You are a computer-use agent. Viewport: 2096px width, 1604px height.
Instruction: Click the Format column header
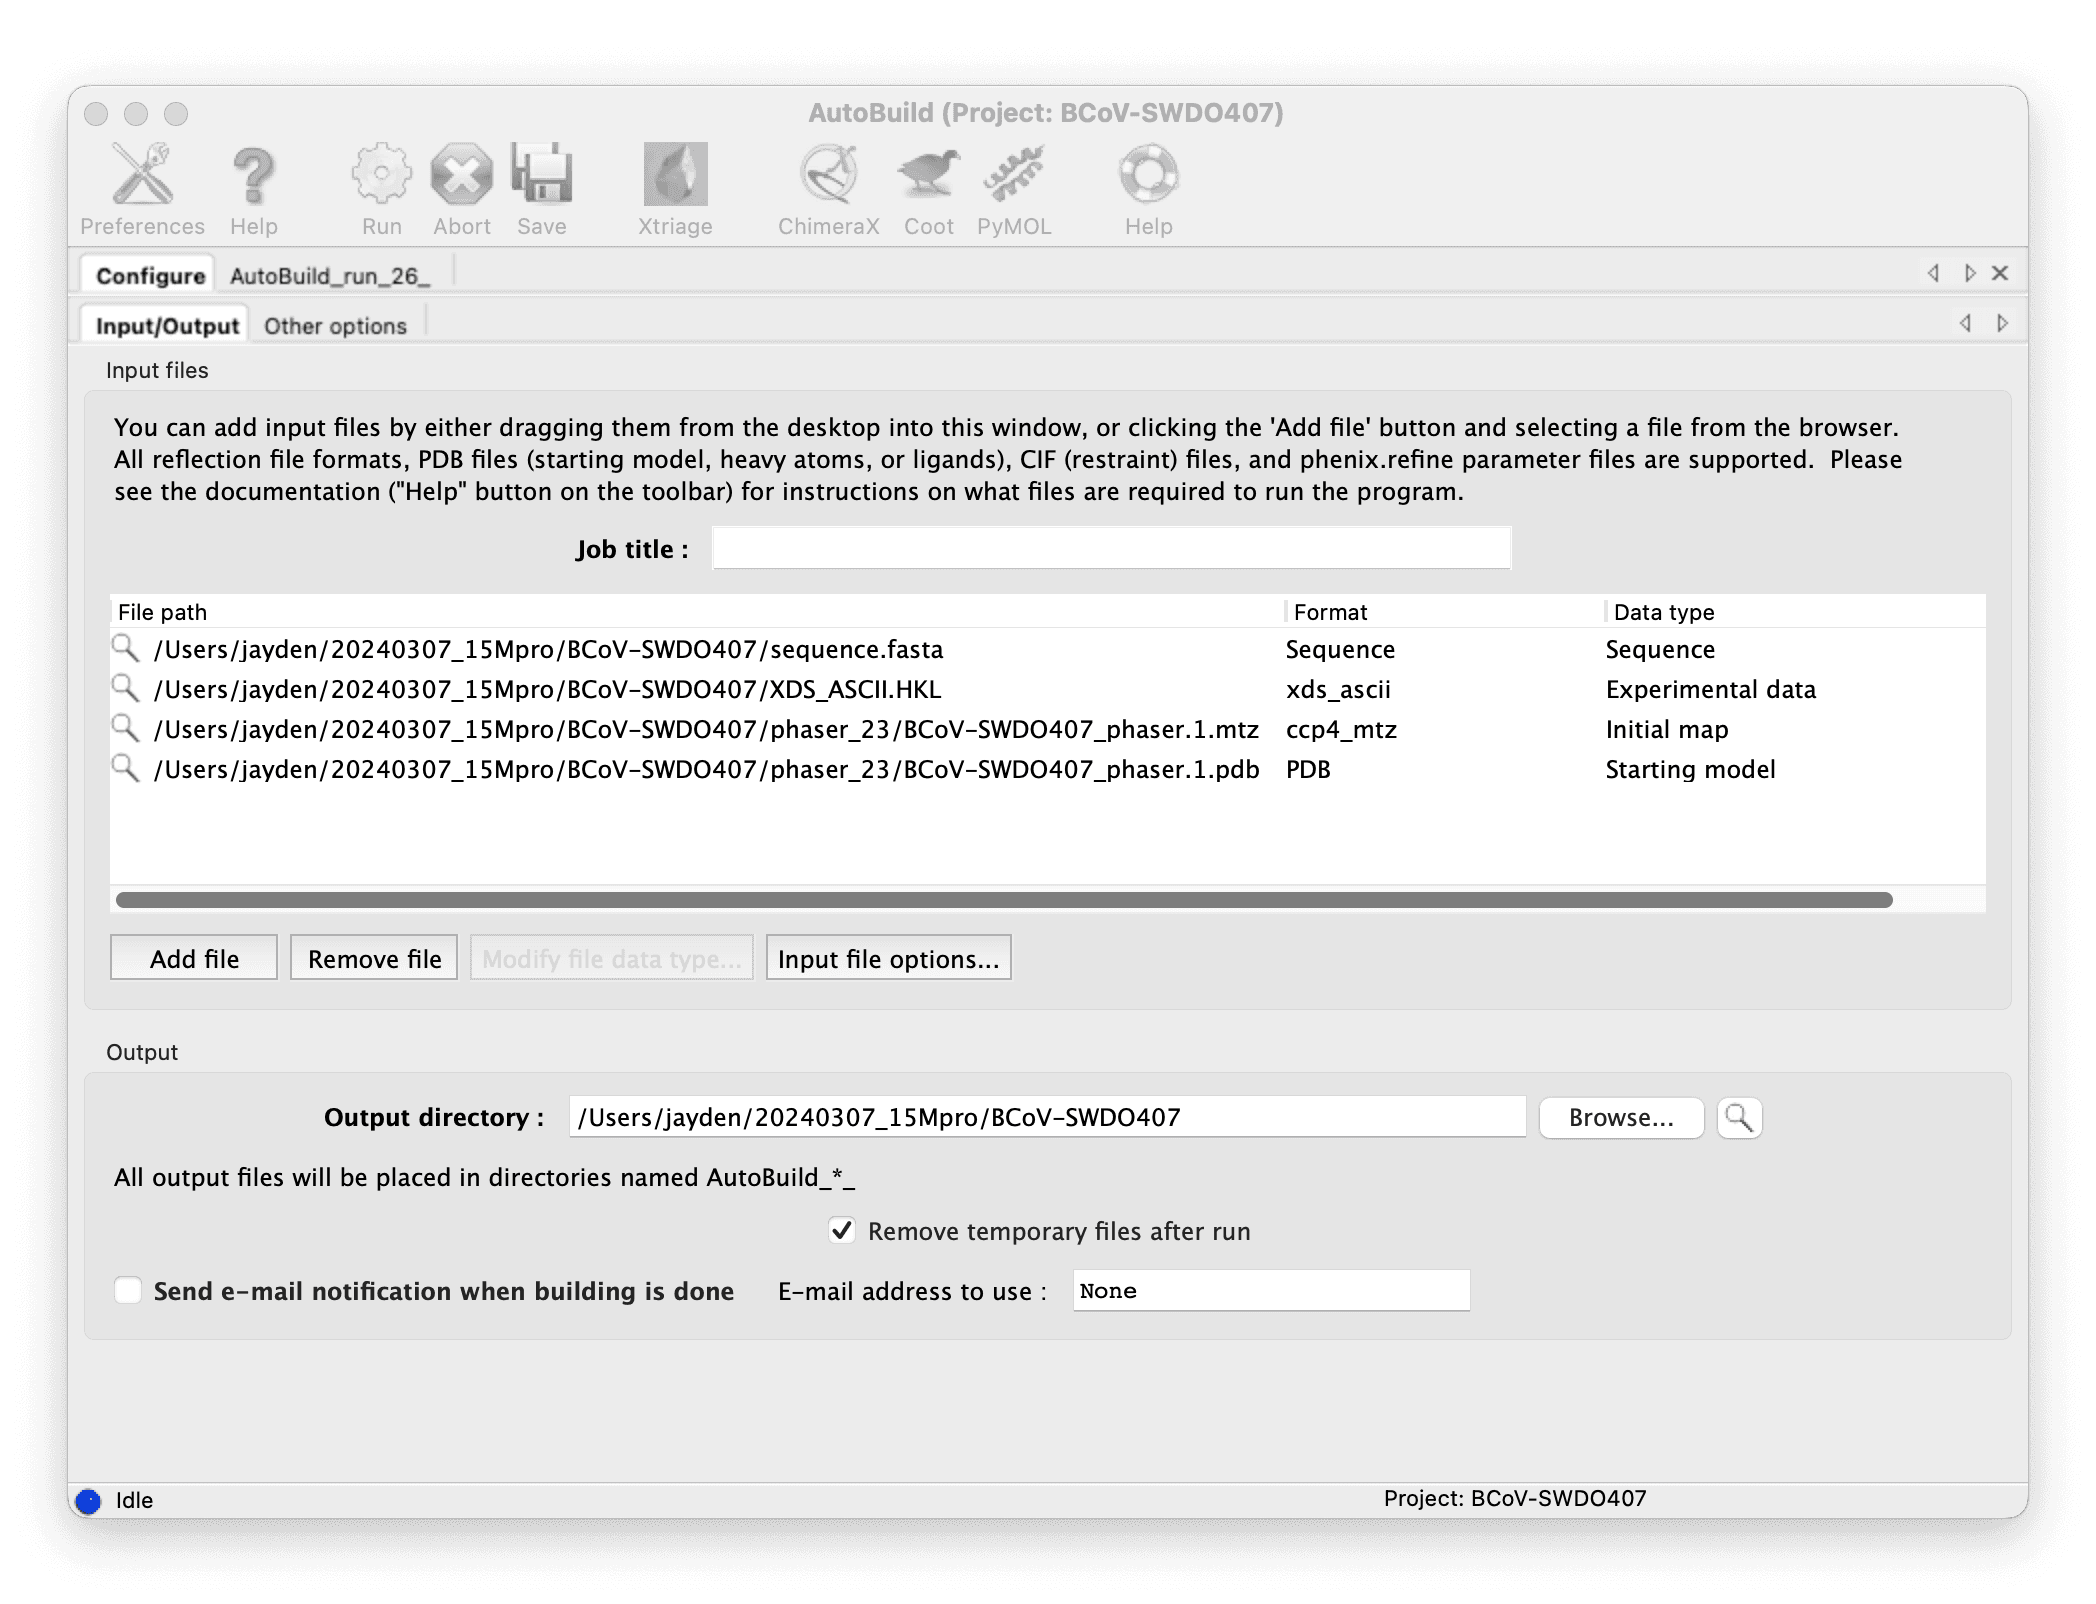[x=1445, y=612]
